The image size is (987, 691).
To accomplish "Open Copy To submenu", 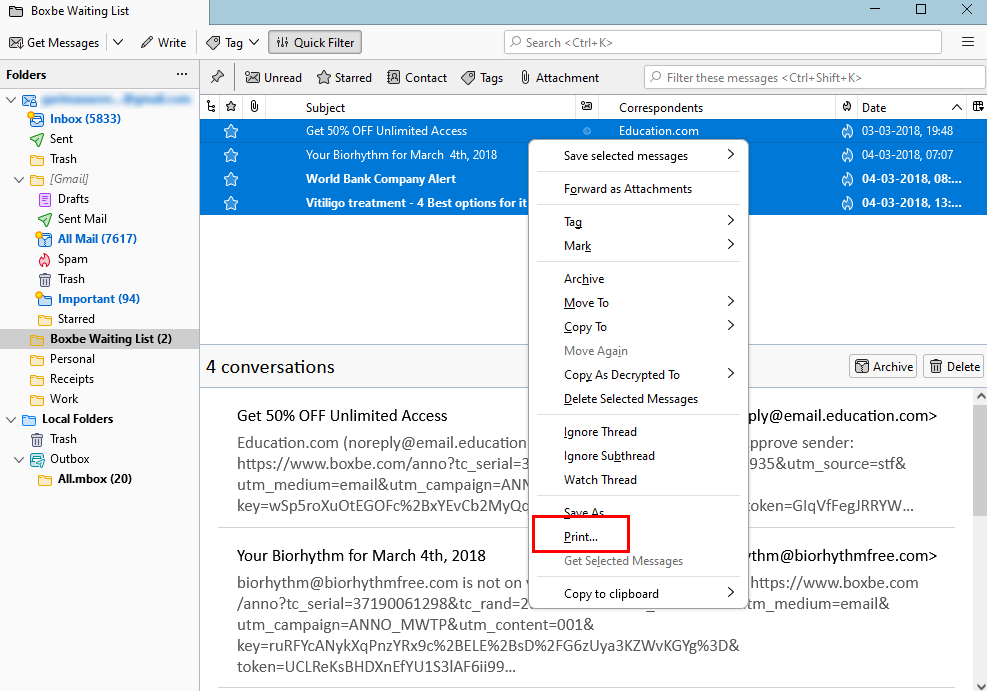I will [x=638, y=327].
